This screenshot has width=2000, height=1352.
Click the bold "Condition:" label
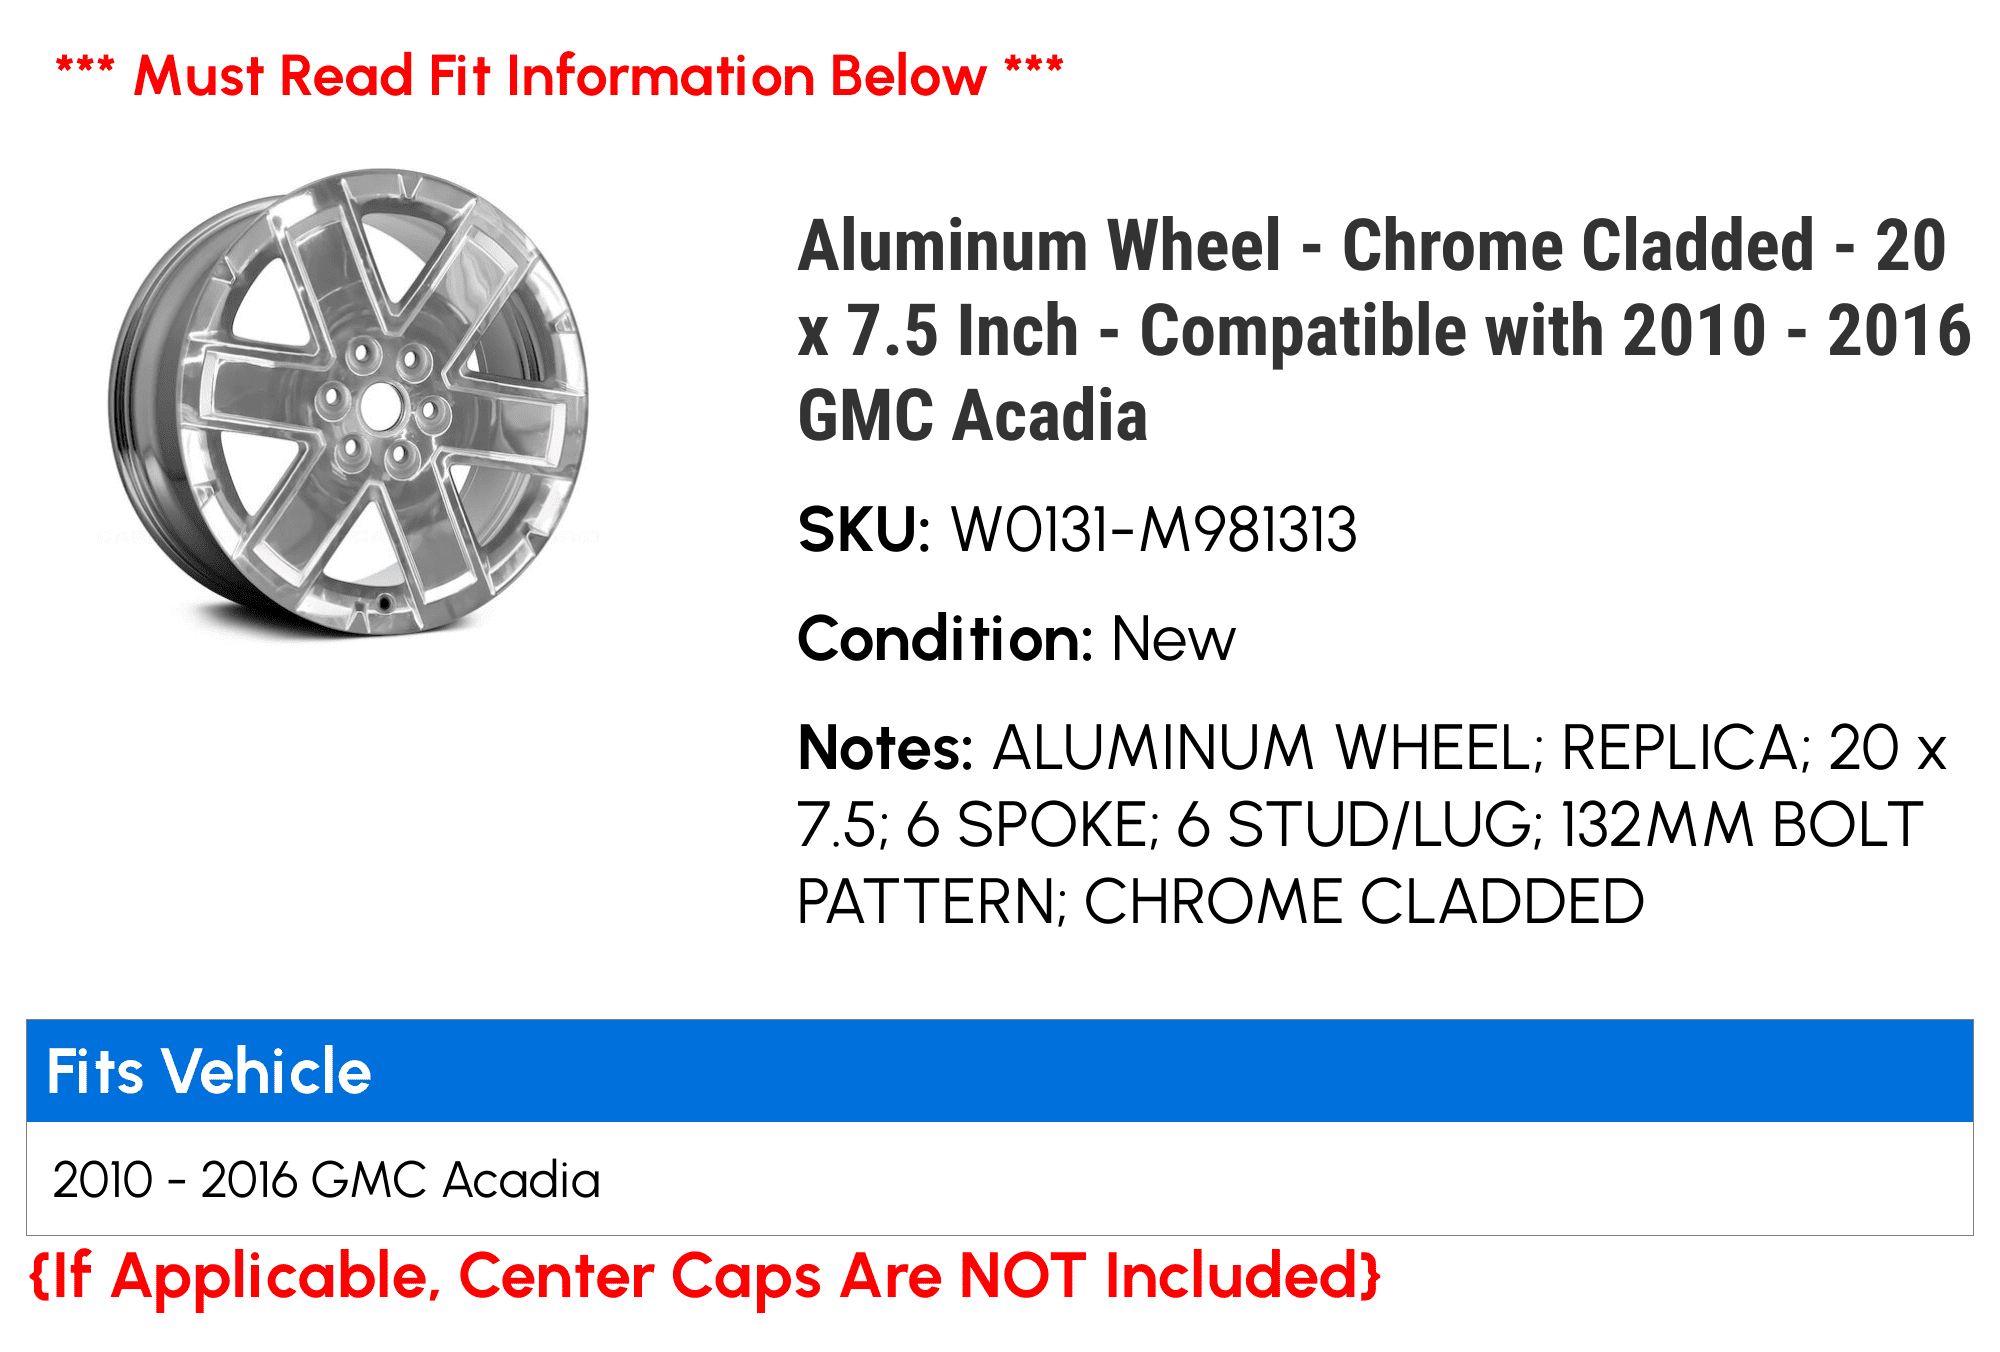tap(944, 639)
